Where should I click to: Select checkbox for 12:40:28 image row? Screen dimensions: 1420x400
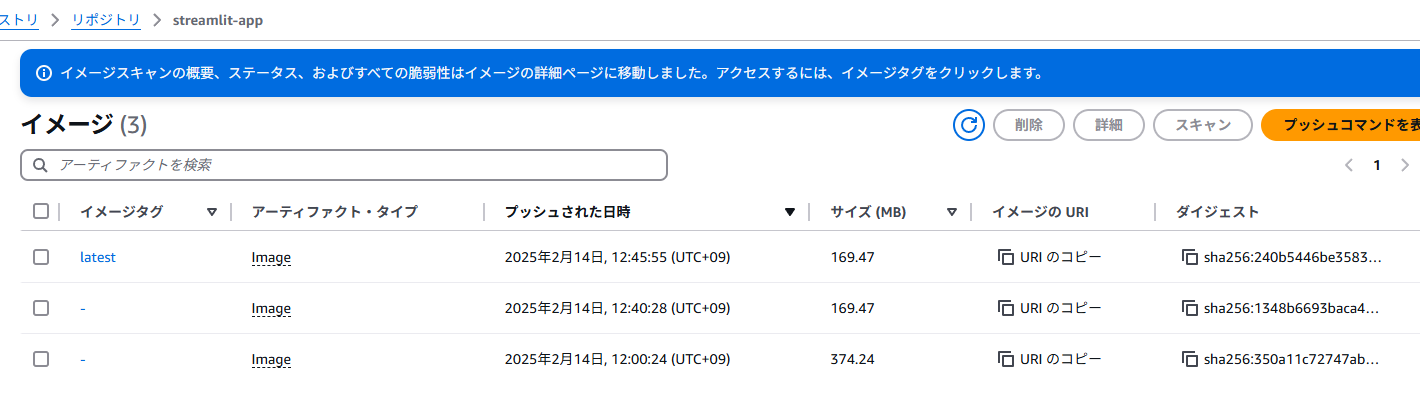(41, 308)
